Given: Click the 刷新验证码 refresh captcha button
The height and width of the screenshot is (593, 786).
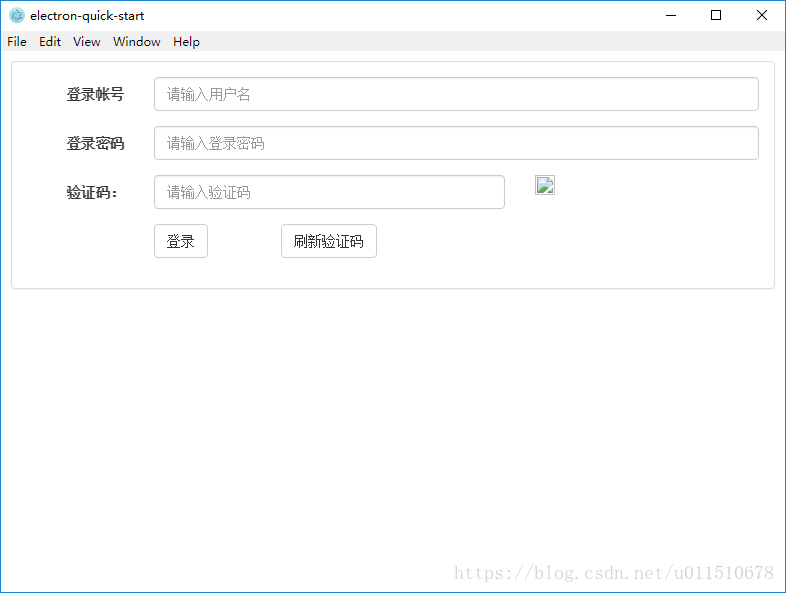Looking at the screenshot, I should pos(329,241).
